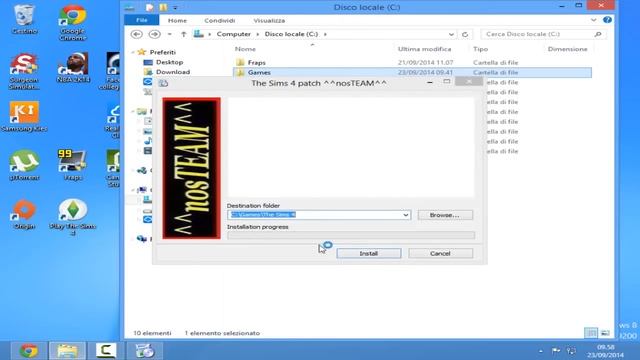Click the Install button
The height and width of the screenshot is (360, 640).
[x=369, y=253]
